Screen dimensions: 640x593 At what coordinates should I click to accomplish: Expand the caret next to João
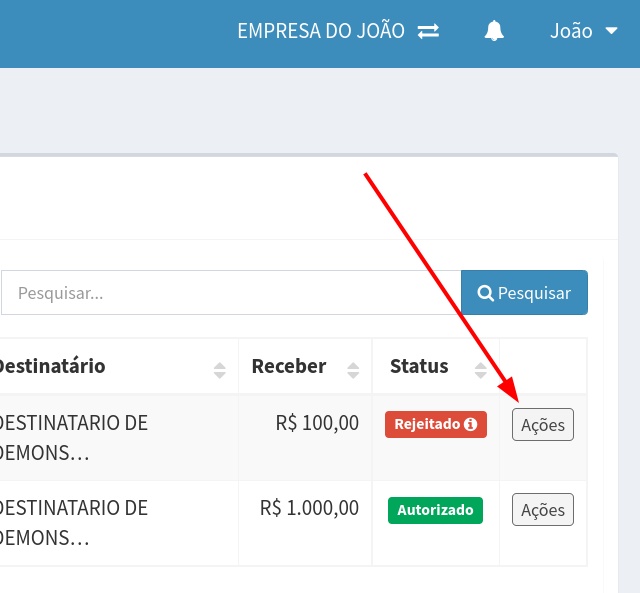[x=612, y=31]
